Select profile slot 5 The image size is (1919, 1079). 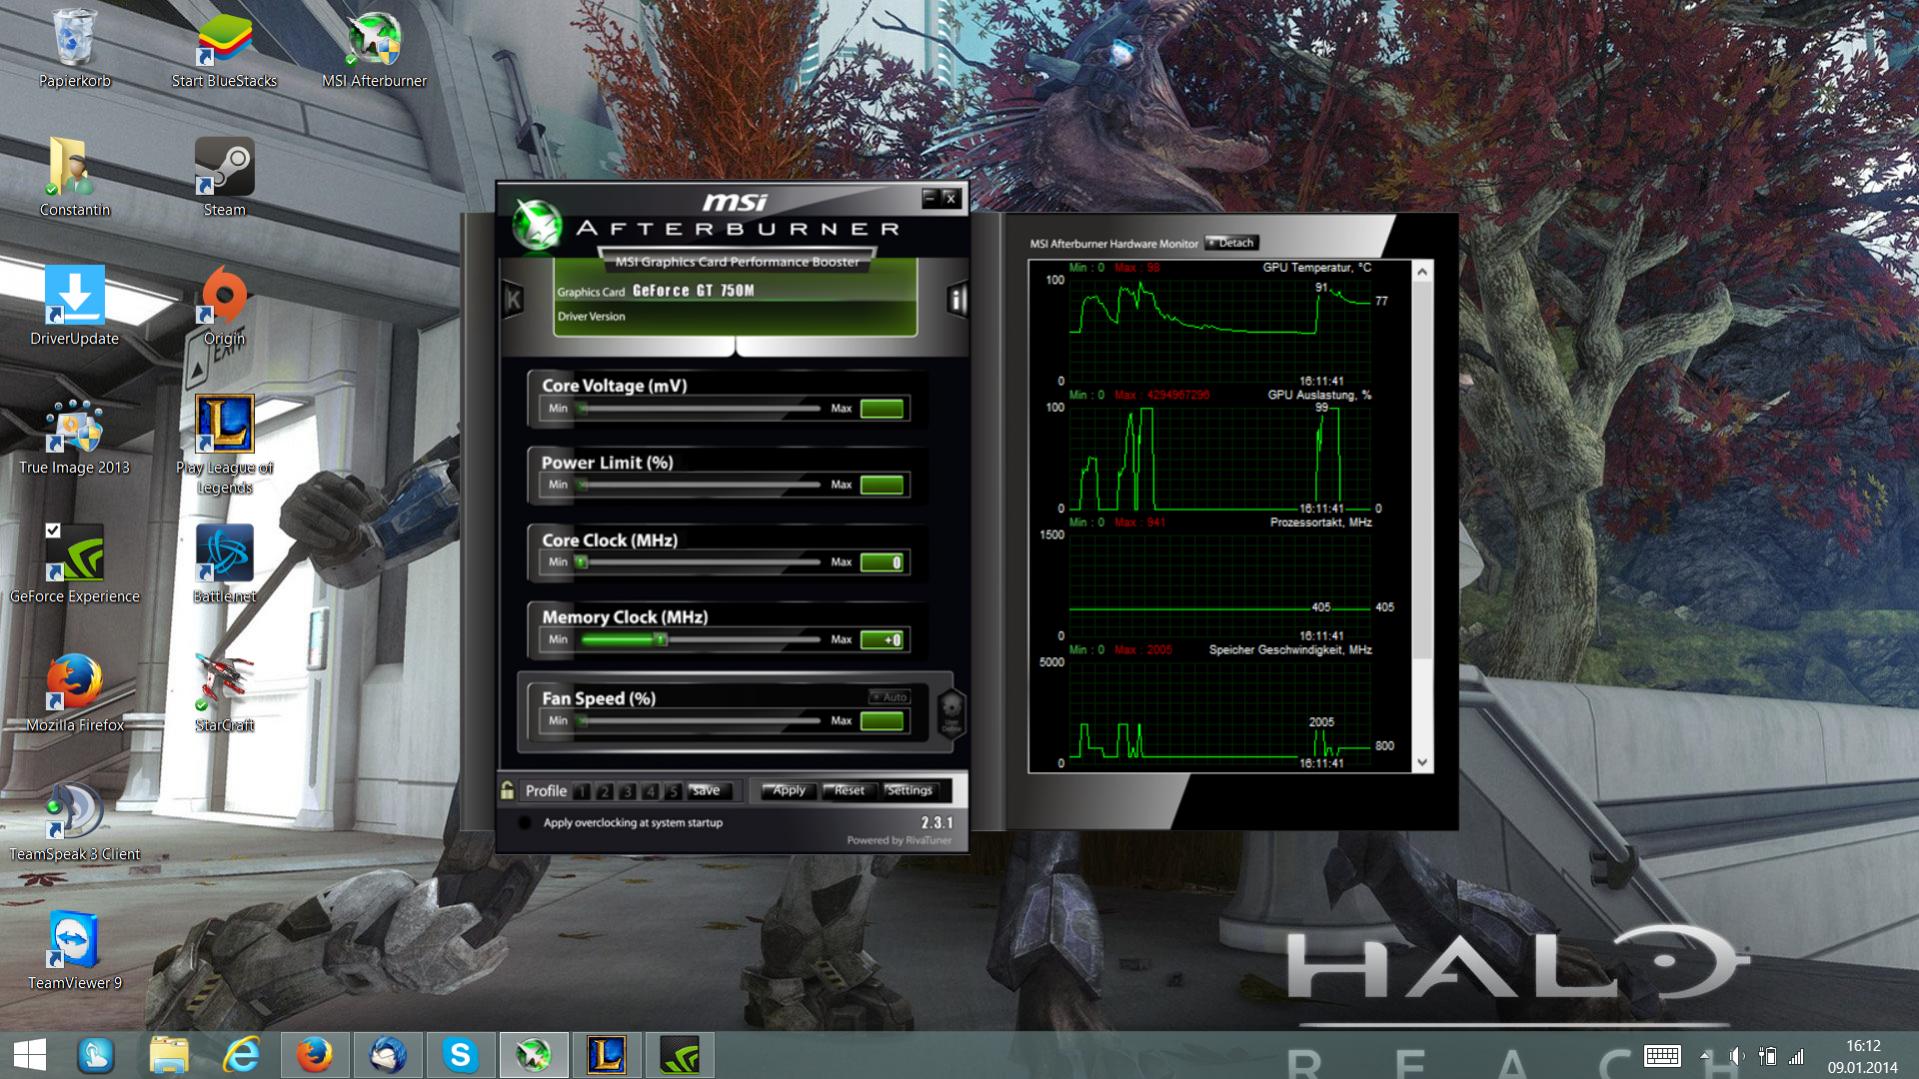tap(673, 791)
